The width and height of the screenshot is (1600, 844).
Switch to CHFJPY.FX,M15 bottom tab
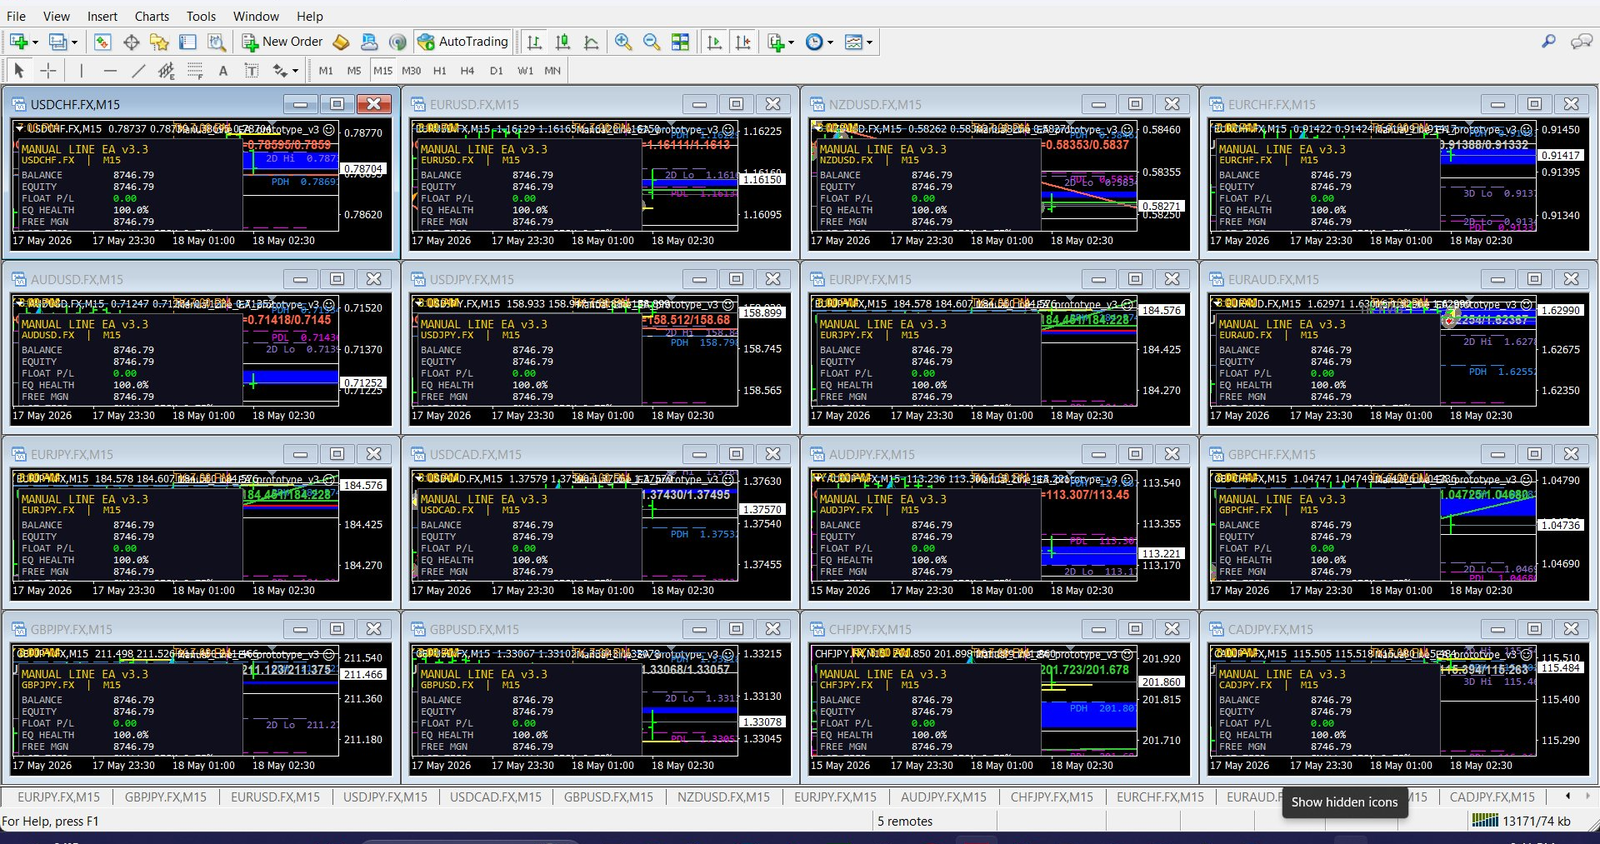(1052, 797)
